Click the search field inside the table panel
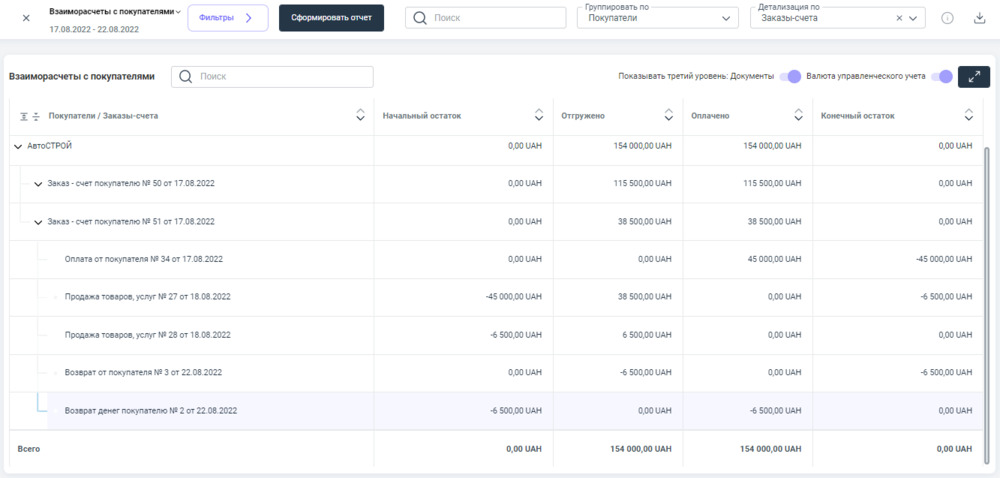Image resolution: width=1000 pixels, height=478 pixels. click(284, 77)
